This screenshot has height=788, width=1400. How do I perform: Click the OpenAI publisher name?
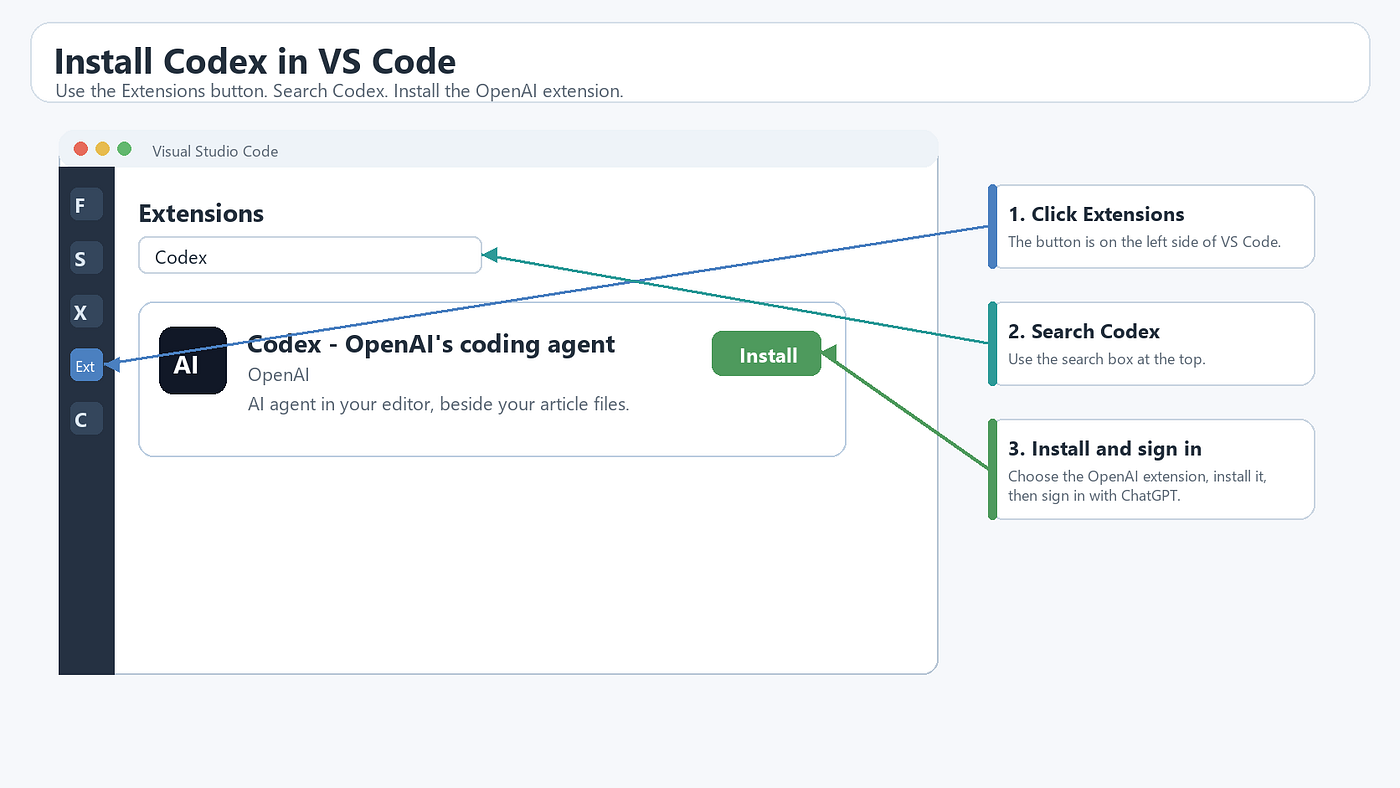(278, 375)
